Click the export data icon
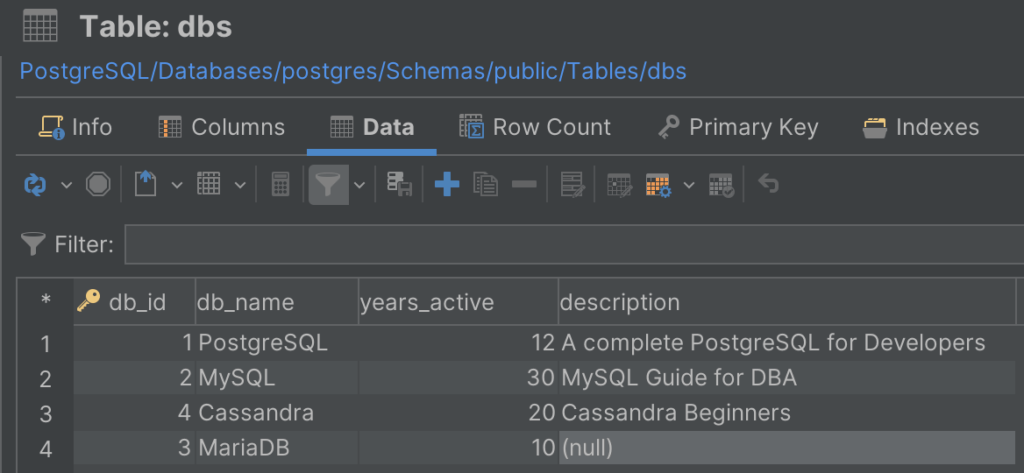The width and height of the screenshot is (1024, 473). point(146,185)
